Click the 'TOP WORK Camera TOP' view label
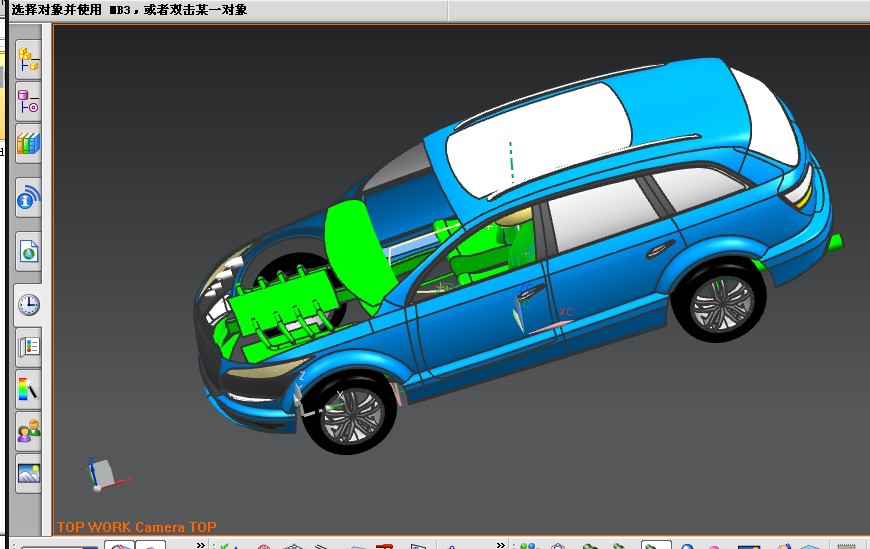The image size is (870, 549). [x=136, y=527]
